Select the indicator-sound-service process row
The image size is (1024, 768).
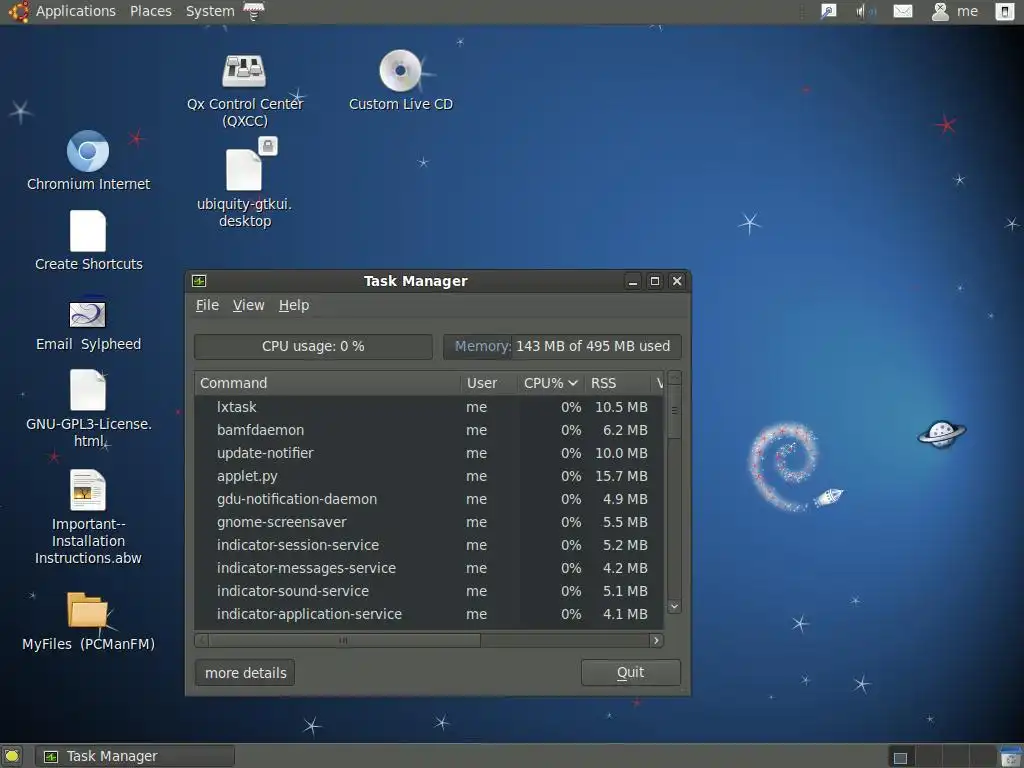coord(428,591)
